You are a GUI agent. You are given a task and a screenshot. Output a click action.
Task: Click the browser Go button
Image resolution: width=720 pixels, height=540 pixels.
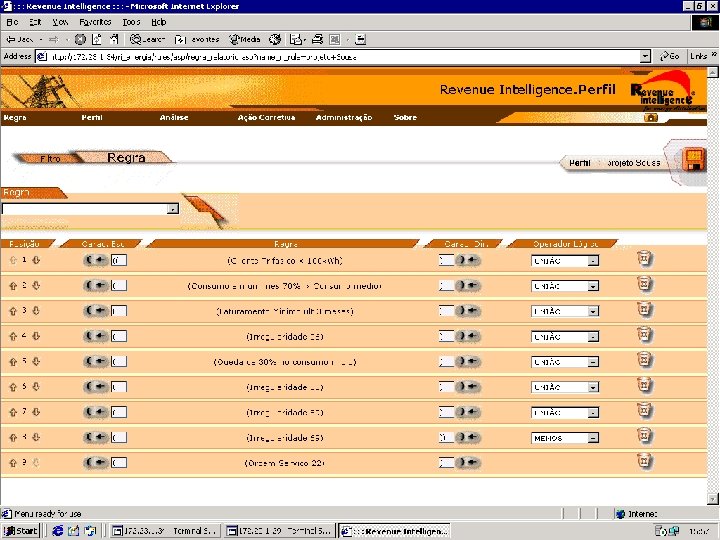point(669,56)
